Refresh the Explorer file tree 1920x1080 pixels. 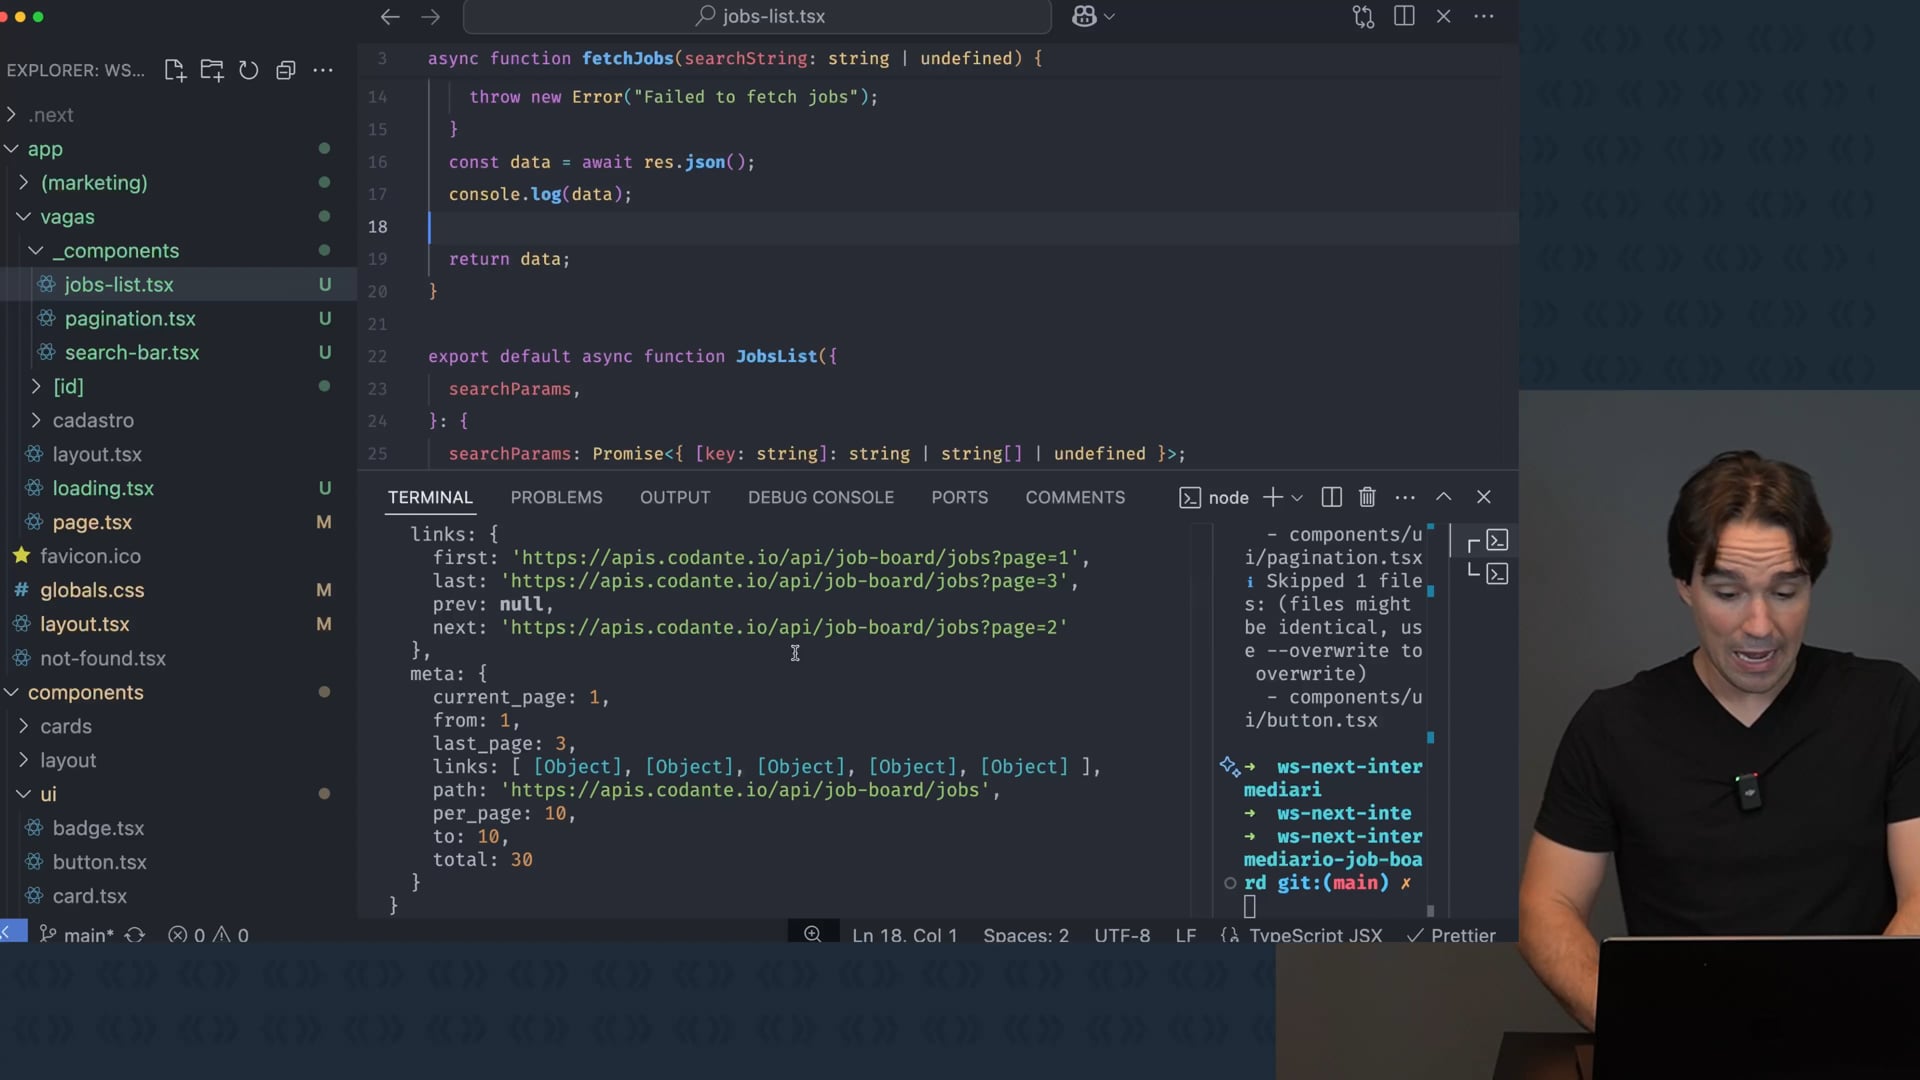coord(249,70)
